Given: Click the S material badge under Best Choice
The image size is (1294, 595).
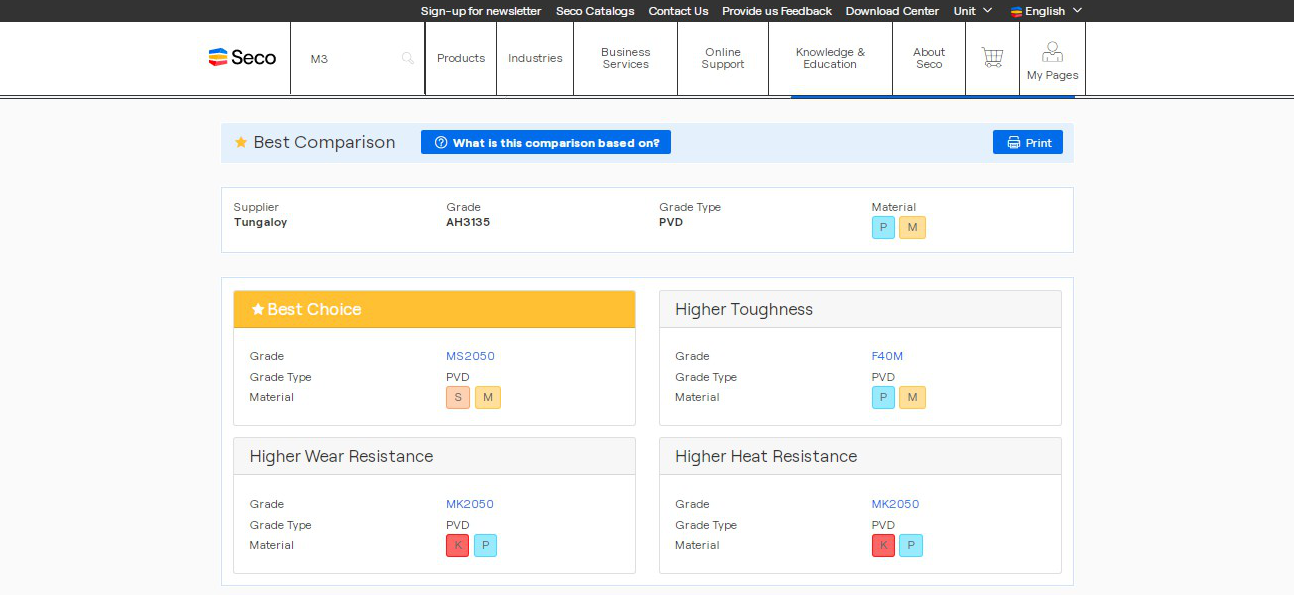Looking at the screenshot, I should tap(458, 398).
